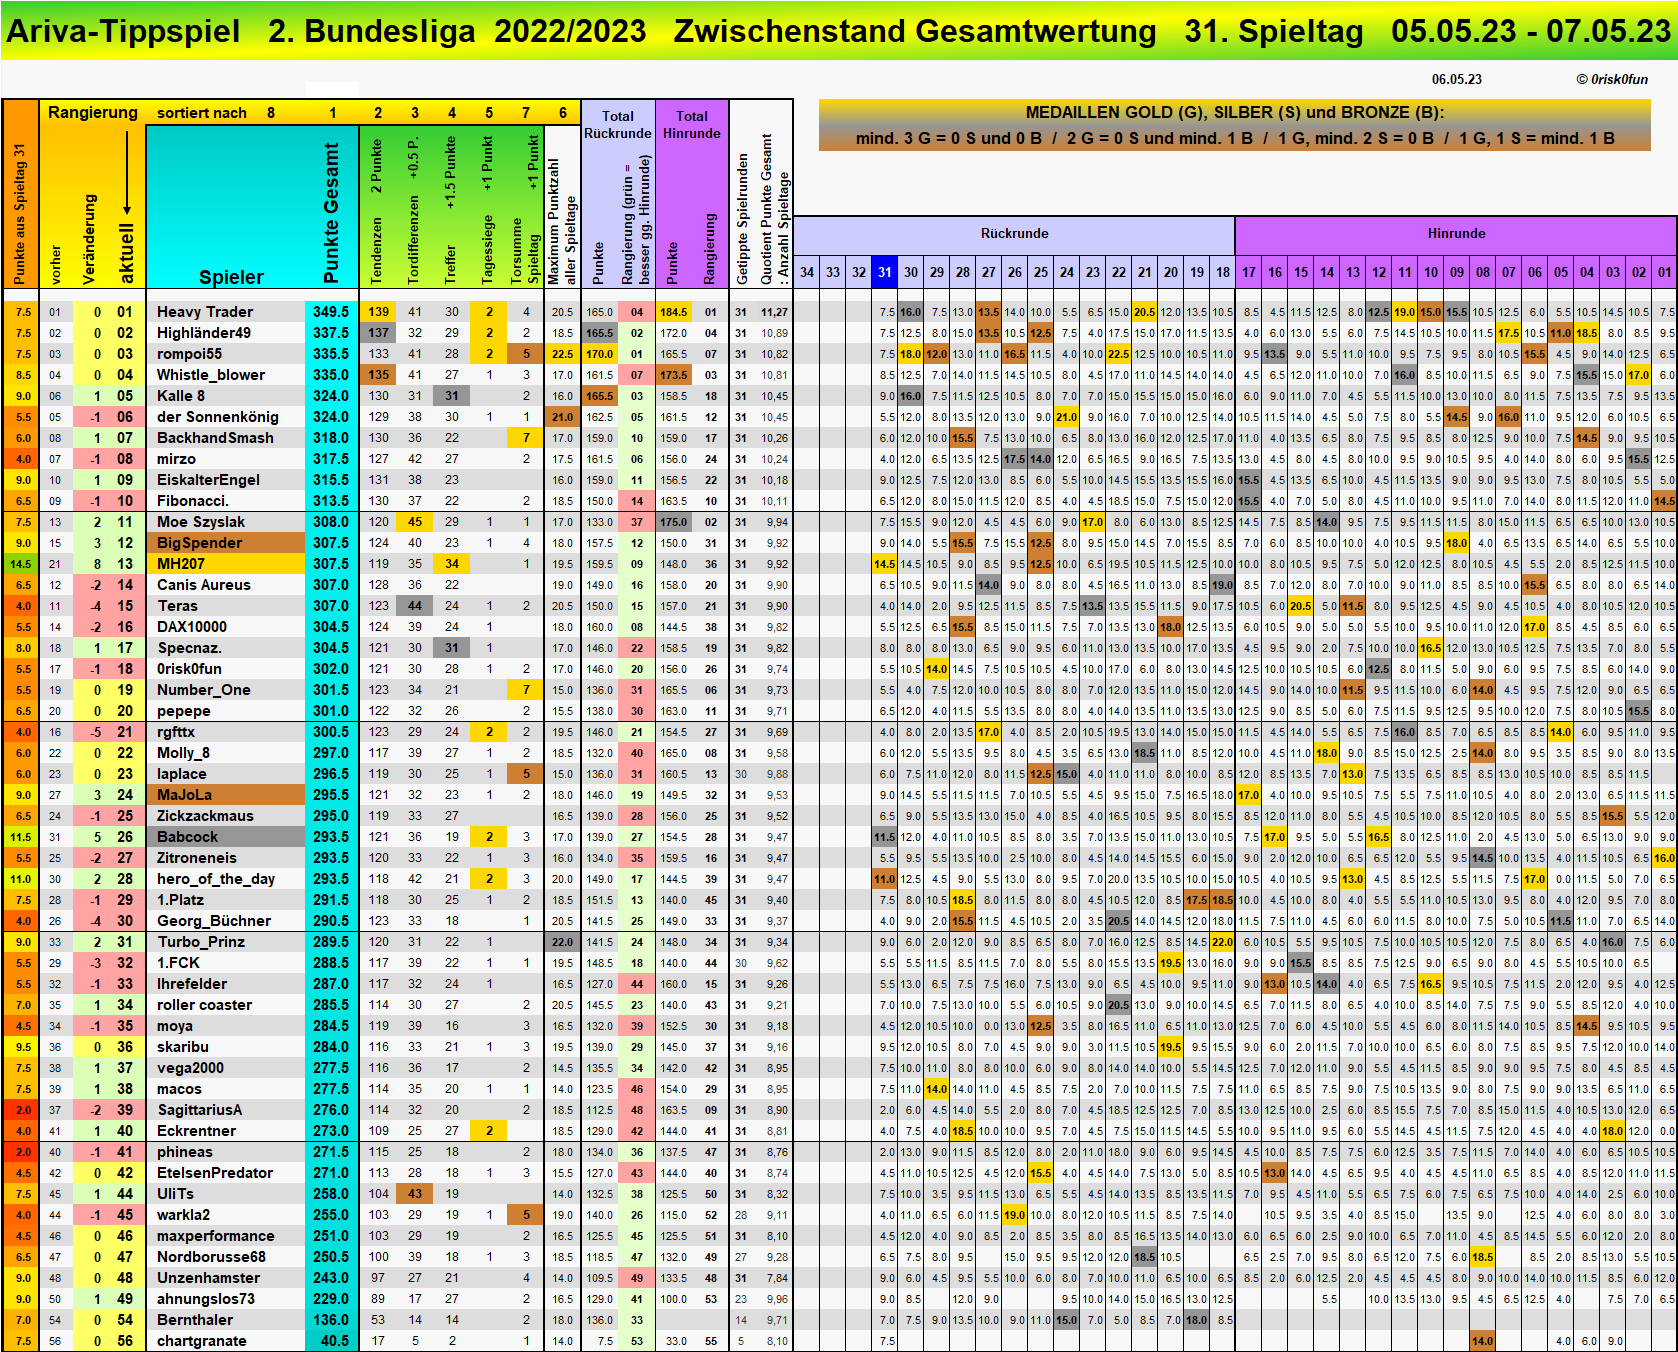
Task: Select Spieler column header
Action: point(231,277)
